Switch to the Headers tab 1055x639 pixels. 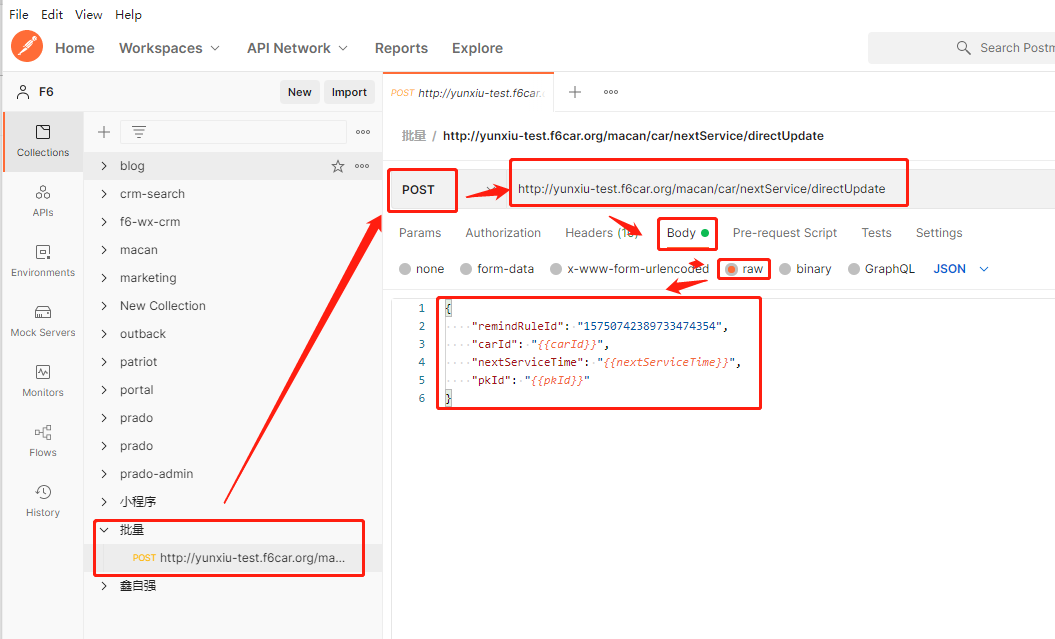point(601,233)
